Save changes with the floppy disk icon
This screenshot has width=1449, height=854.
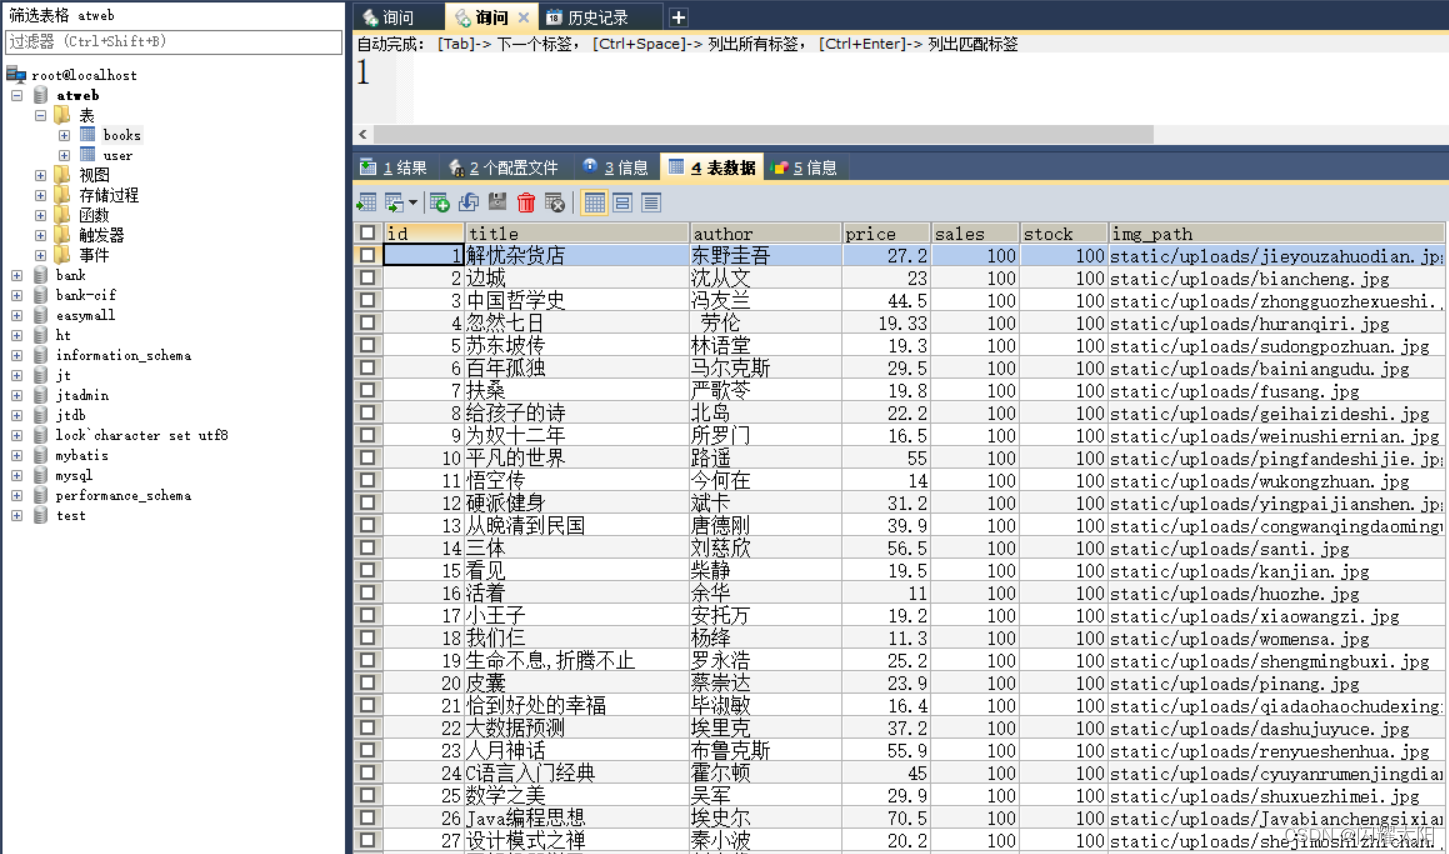[x=496, y=202]
